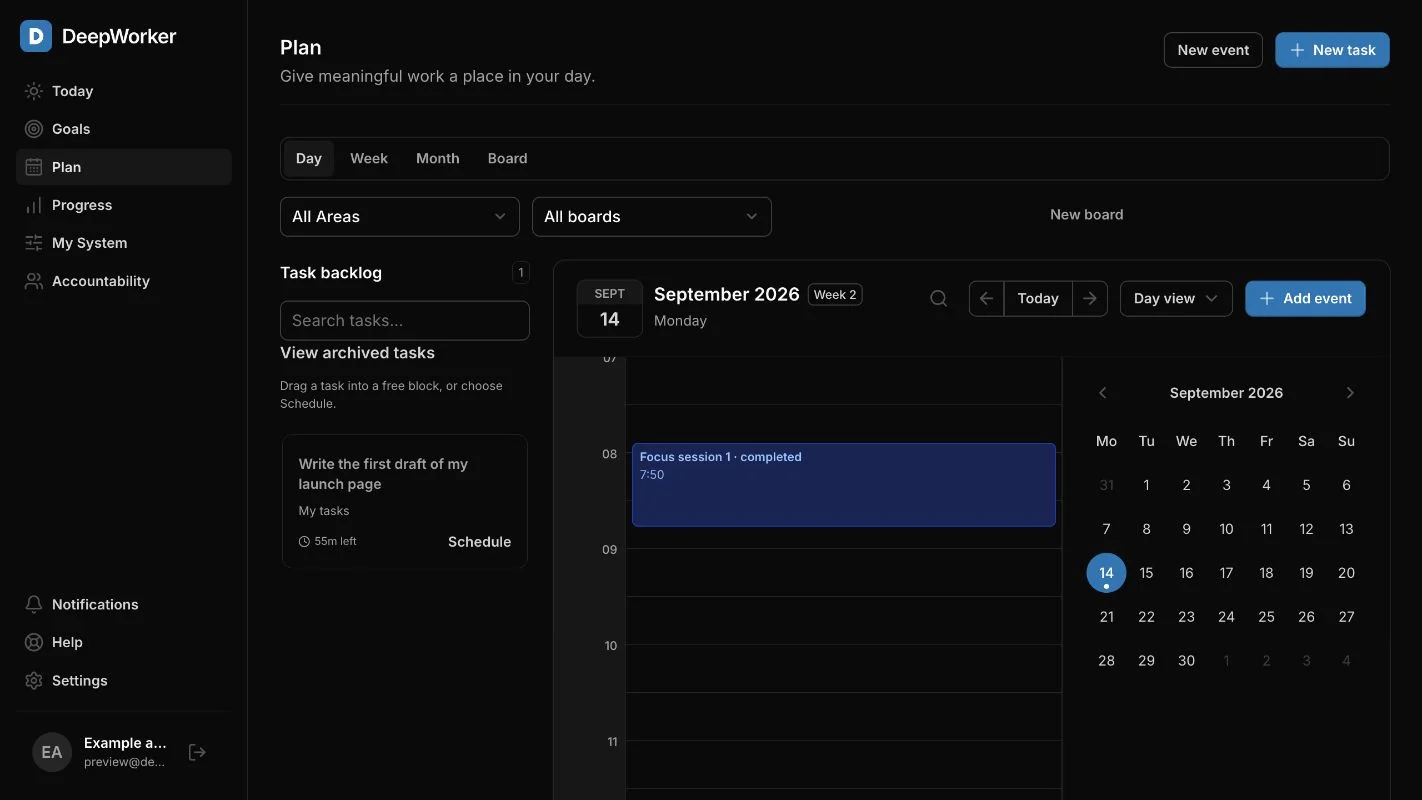Click the Accountability people icon
This screenshot has width=1422, height=800.
34,281
